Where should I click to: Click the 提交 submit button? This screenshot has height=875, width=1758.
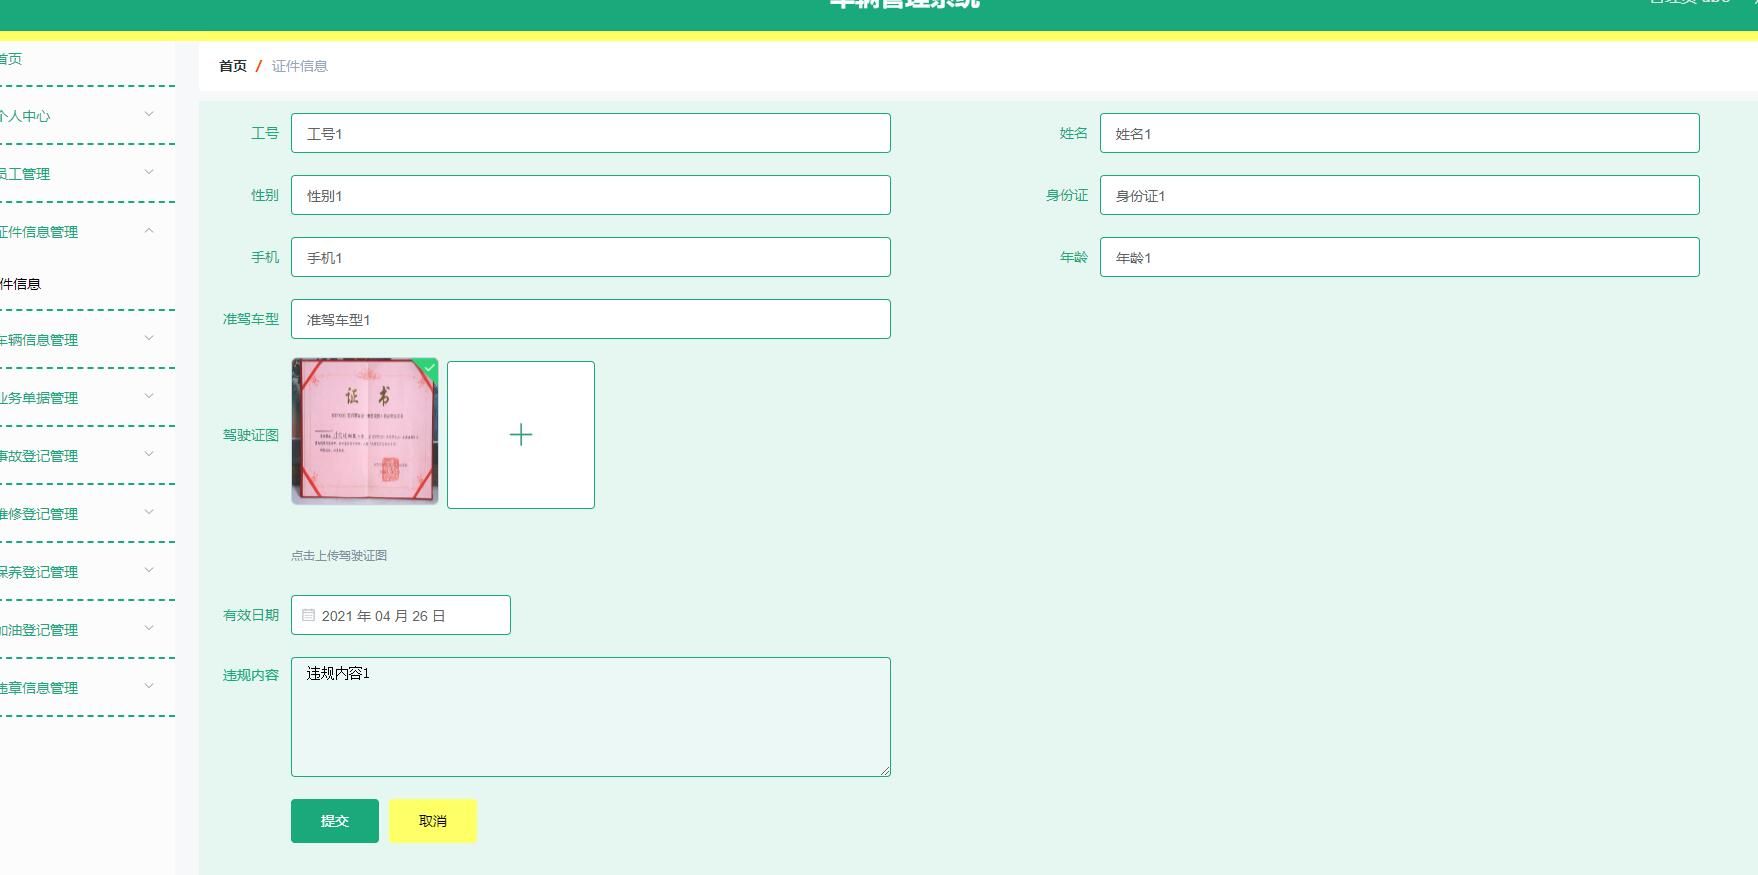(x=334, y=821)
